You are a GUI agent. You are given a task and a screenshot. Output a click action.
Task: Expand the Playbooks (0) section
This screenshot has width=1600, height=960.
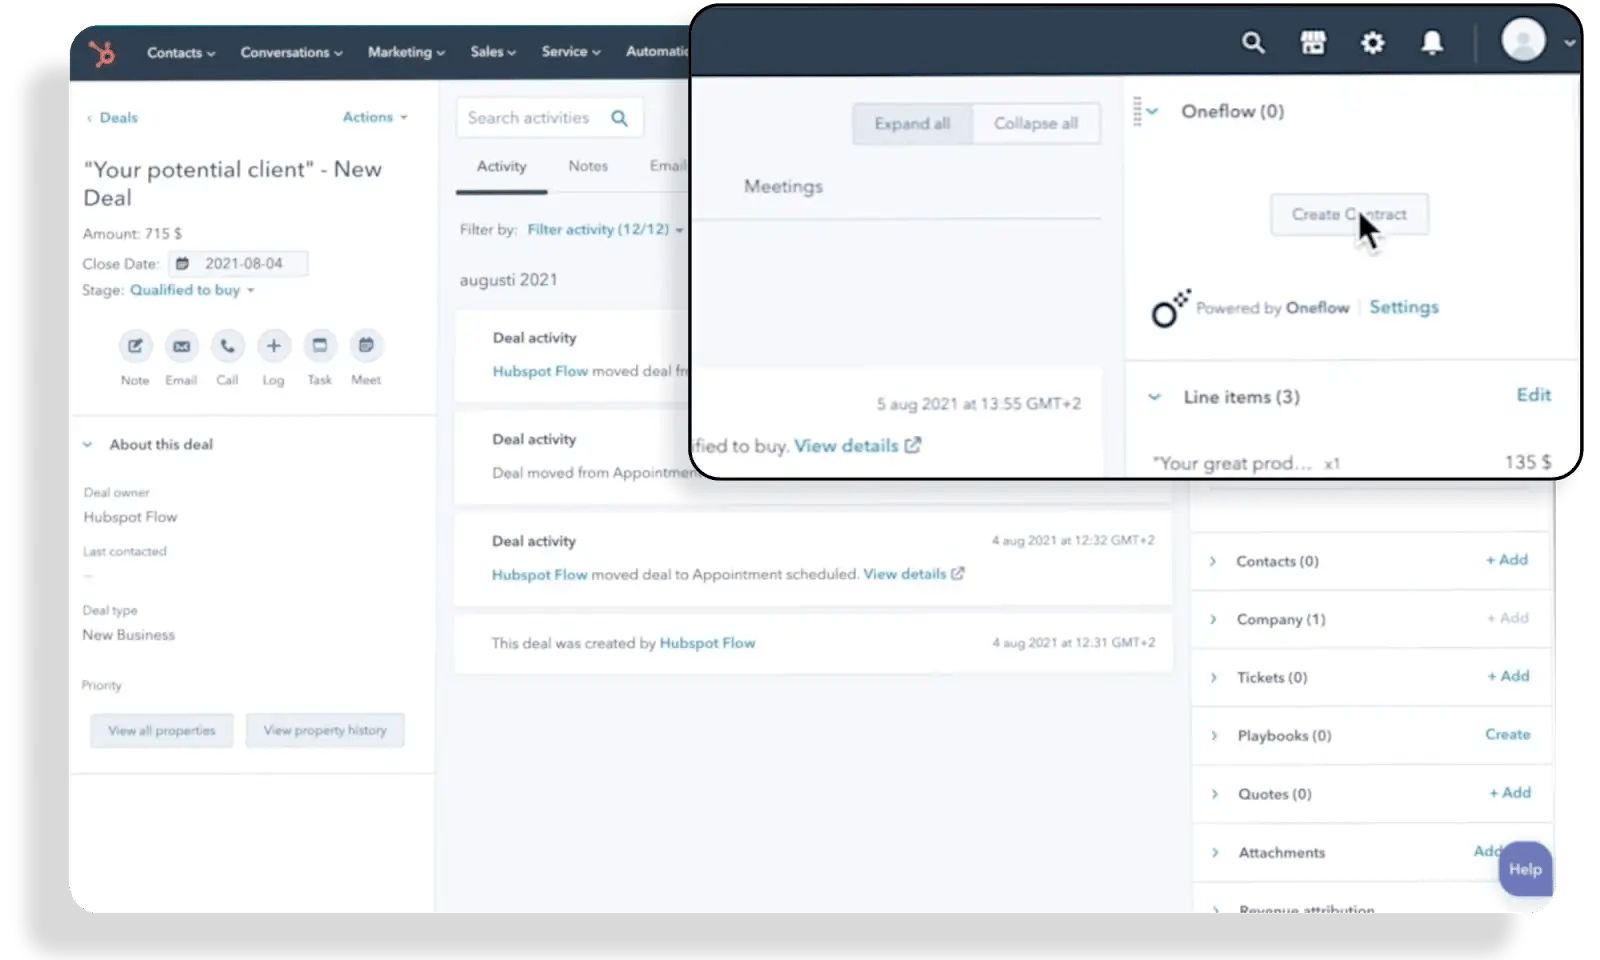[x=1215, y=735]
